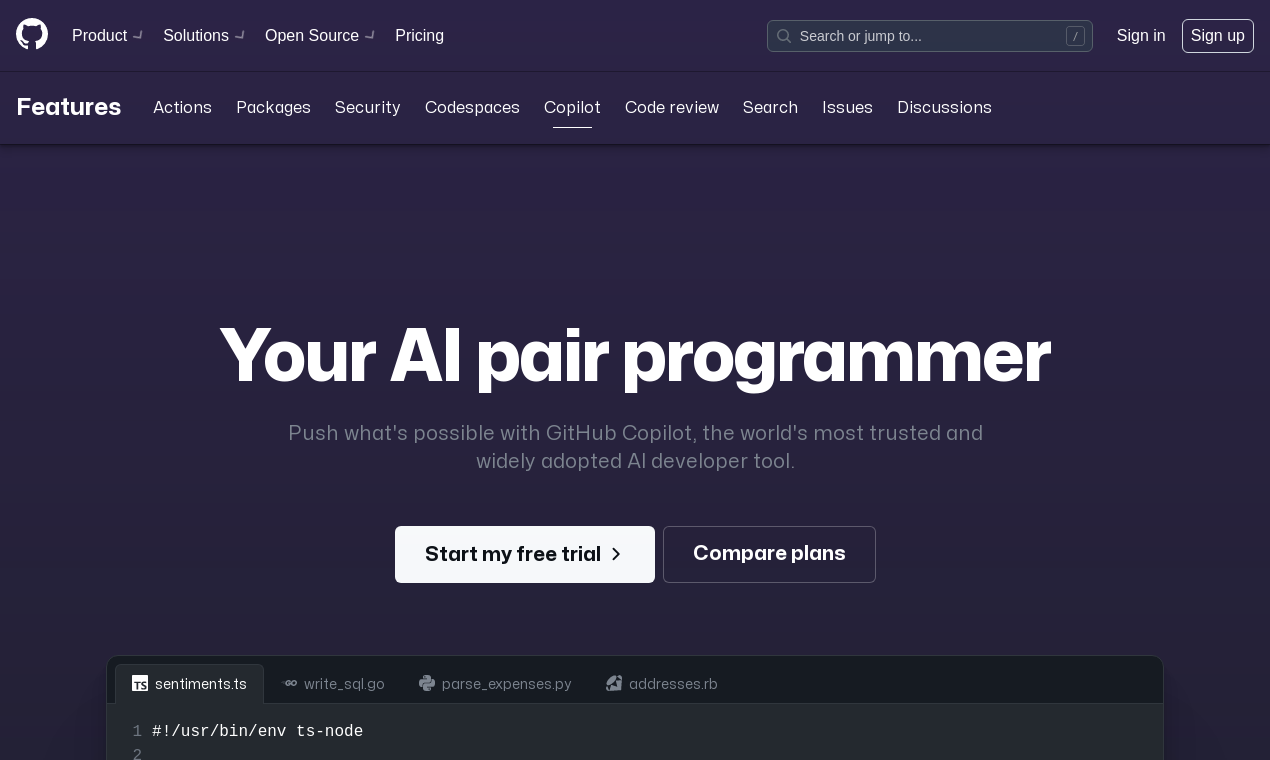Click the Compare plans button
Viewport: 1270px width, 760px height.
769,554
